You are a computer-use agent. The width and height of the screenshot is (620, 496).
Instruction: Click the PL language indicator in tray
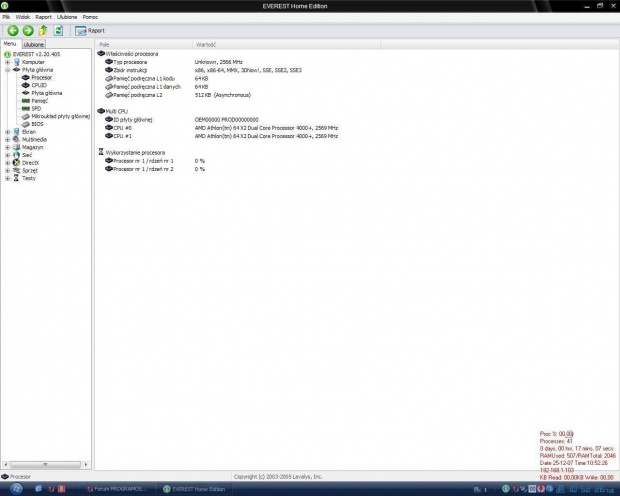click(477, 490)
